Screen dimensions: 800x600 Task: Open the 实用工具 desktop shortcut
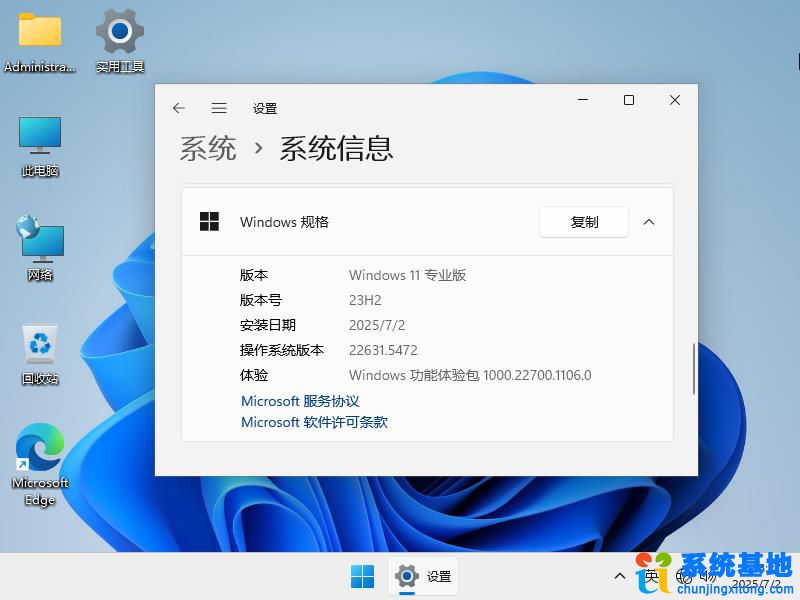(x=120, y=42)
